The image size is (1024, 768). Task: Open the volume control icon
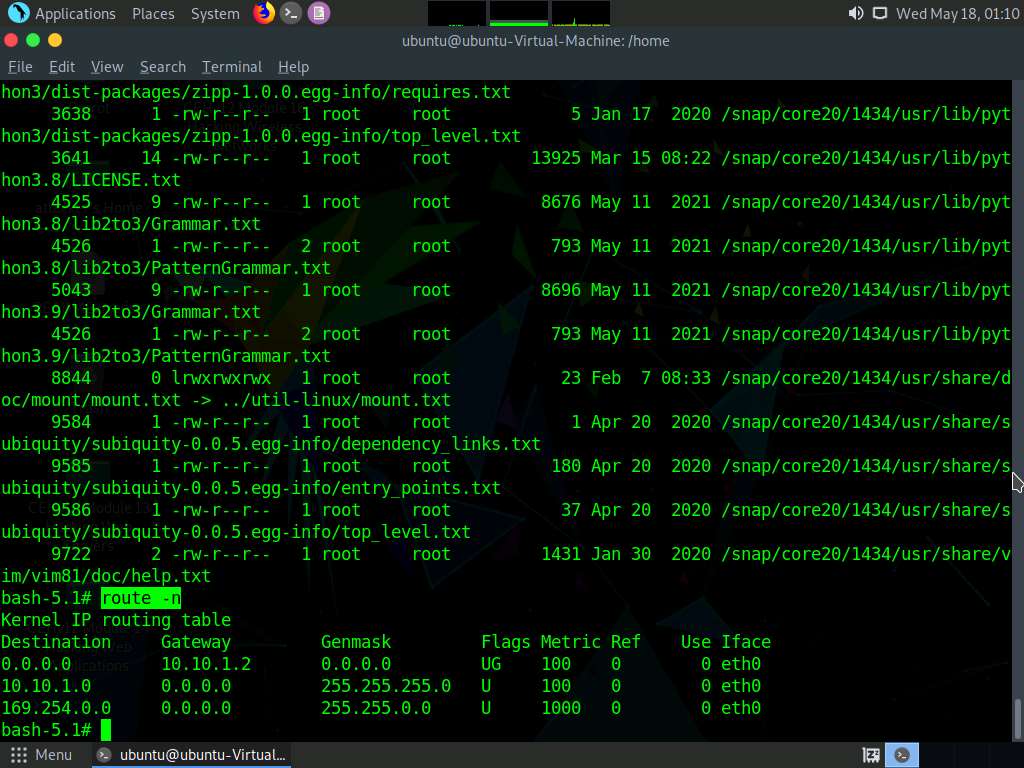click(x=855, y=13)
